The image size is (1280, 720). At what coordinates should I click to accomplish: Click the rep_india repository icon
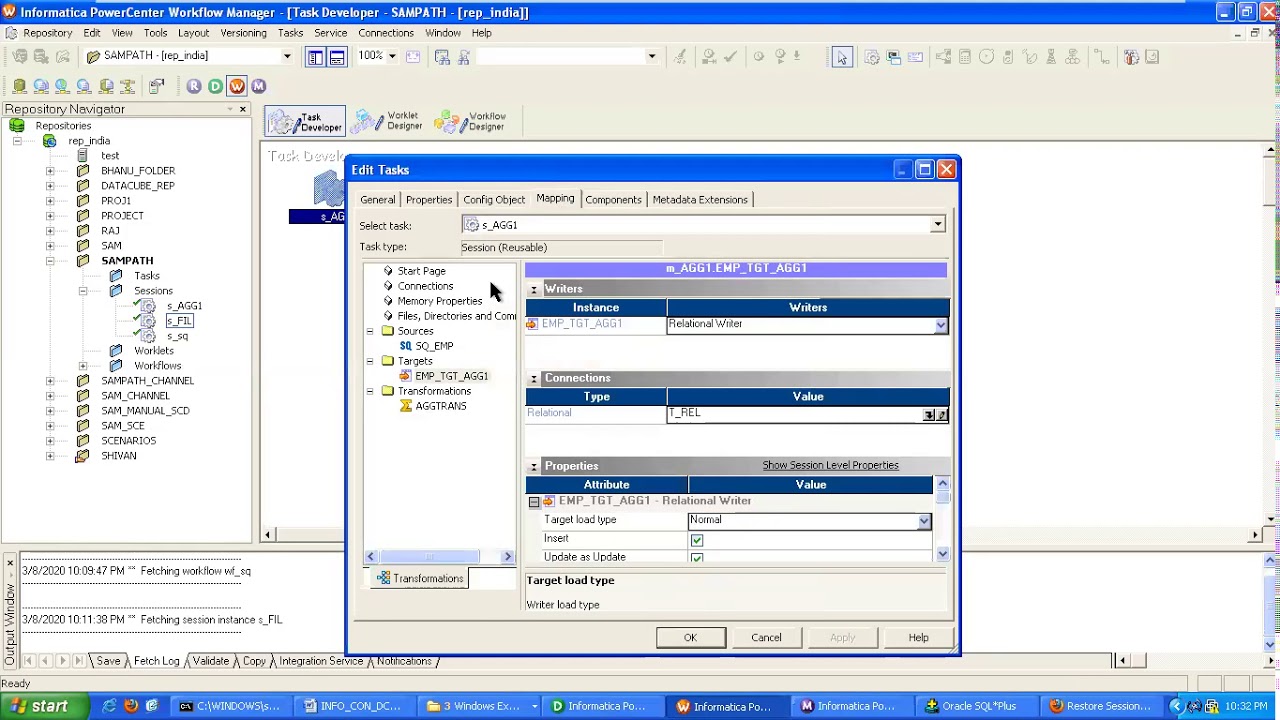[x=49, y=141]
